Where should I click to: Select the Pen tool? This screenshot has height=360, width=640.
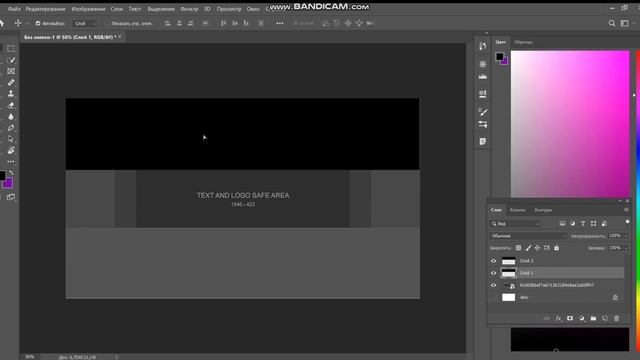11,128
